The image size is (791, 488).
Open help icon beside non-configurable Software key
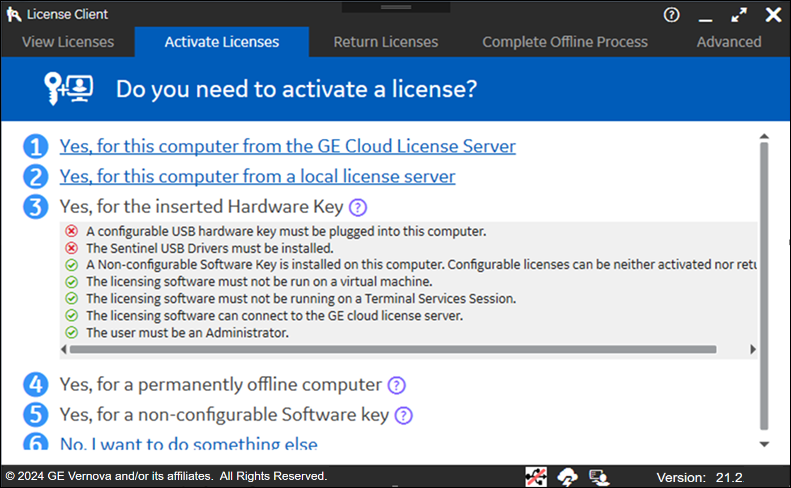(x=403, y=416)
